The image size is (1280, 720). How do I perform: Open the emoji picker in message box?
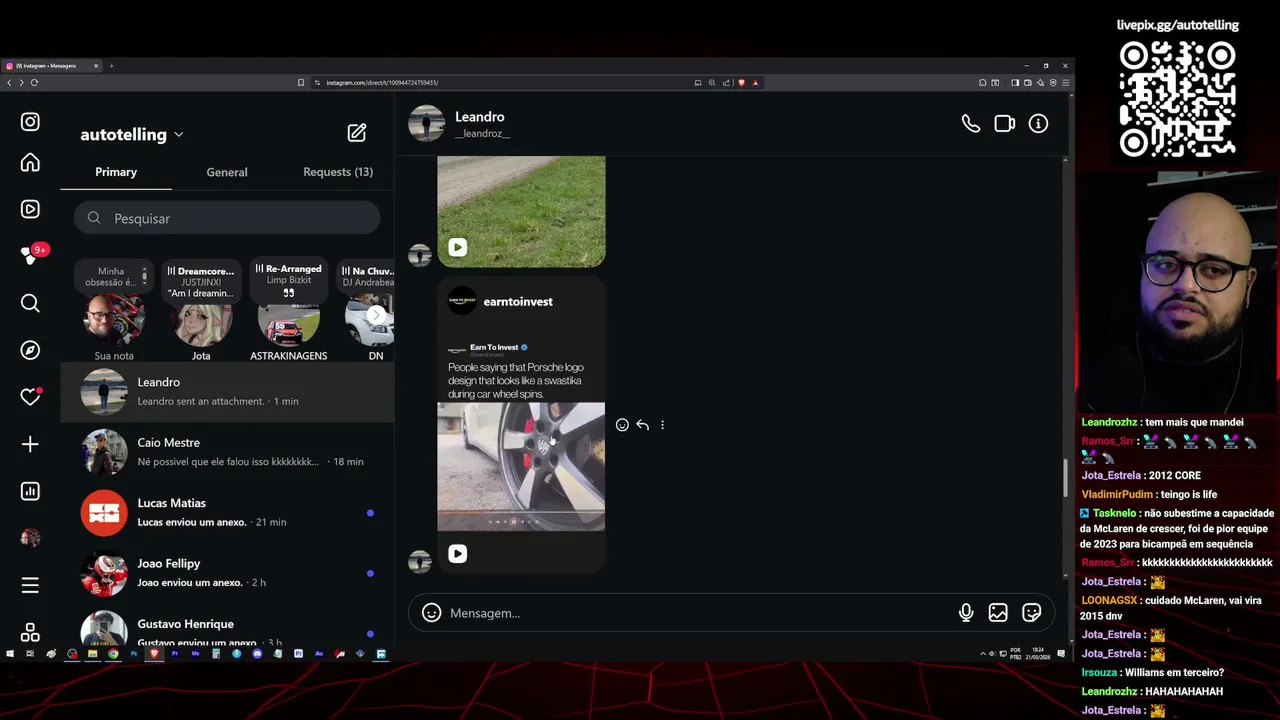click(x=431, y=613)
